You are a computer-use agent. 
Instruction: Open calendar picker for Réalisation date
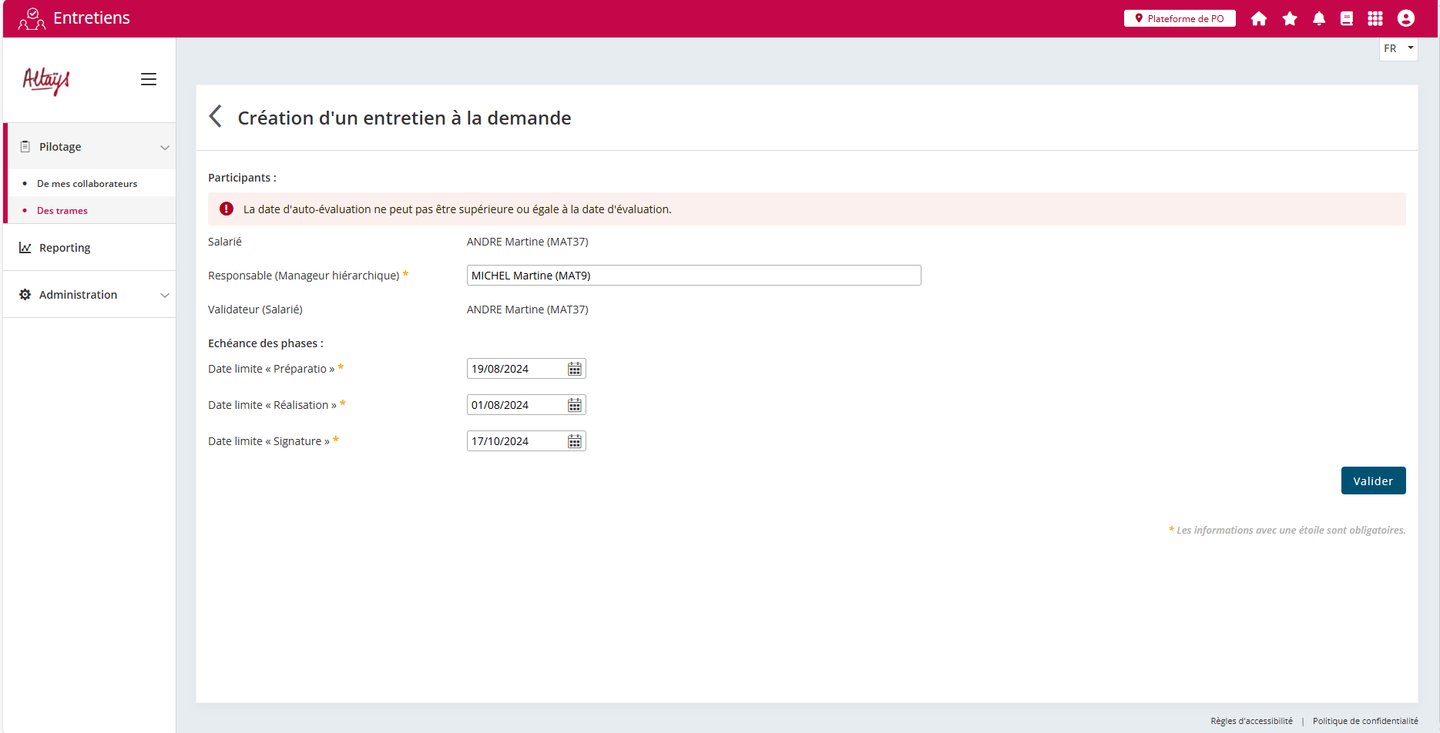pyautogui.click(x=575, y=405)
